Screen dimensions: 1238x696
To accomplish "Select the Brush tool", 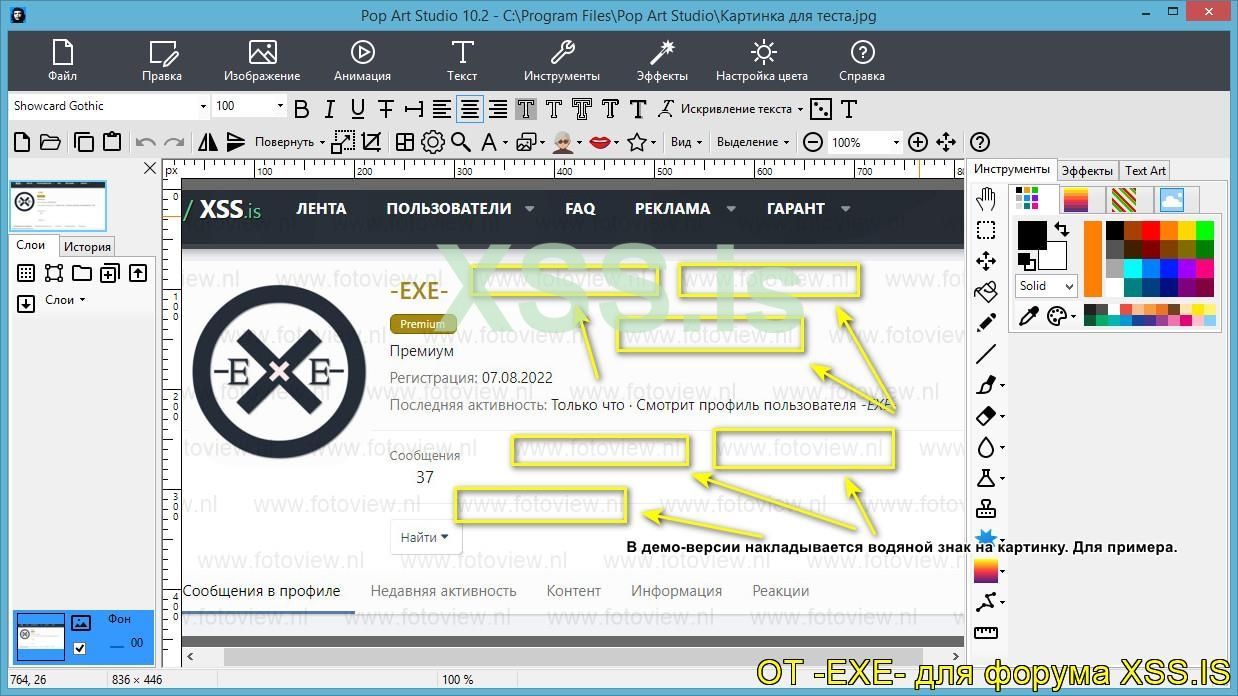I will (x=986, y=385).
